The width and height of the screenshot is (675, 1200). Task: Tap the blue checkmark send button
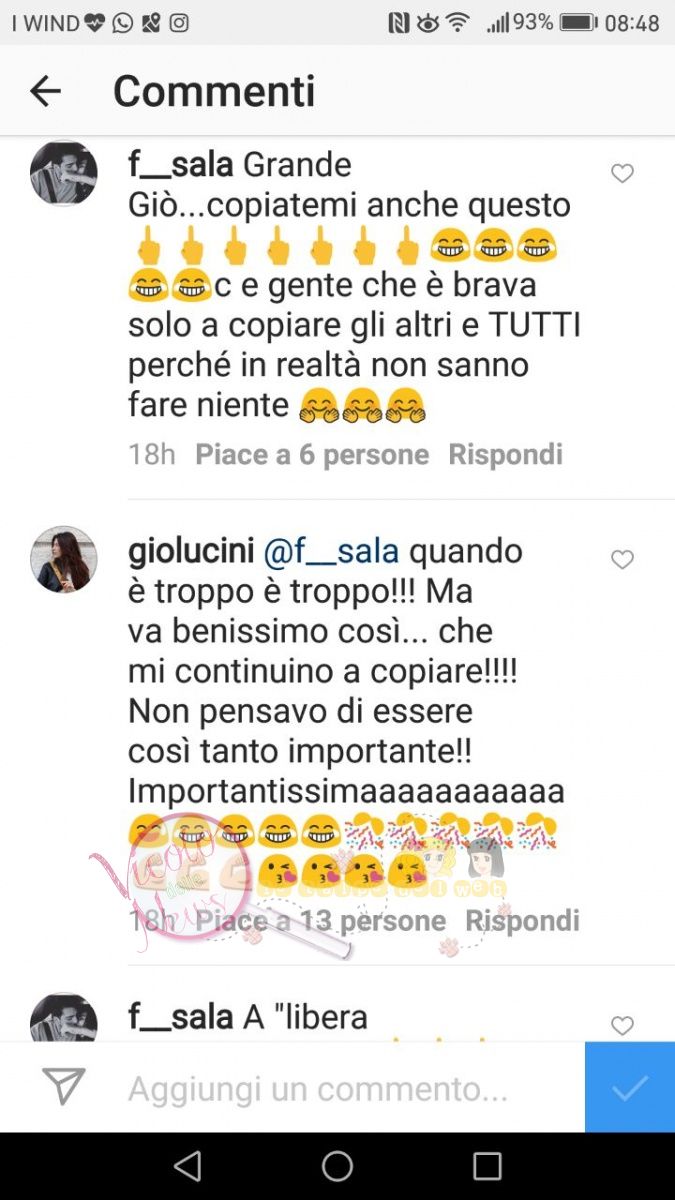click(x=630, y=1087)
